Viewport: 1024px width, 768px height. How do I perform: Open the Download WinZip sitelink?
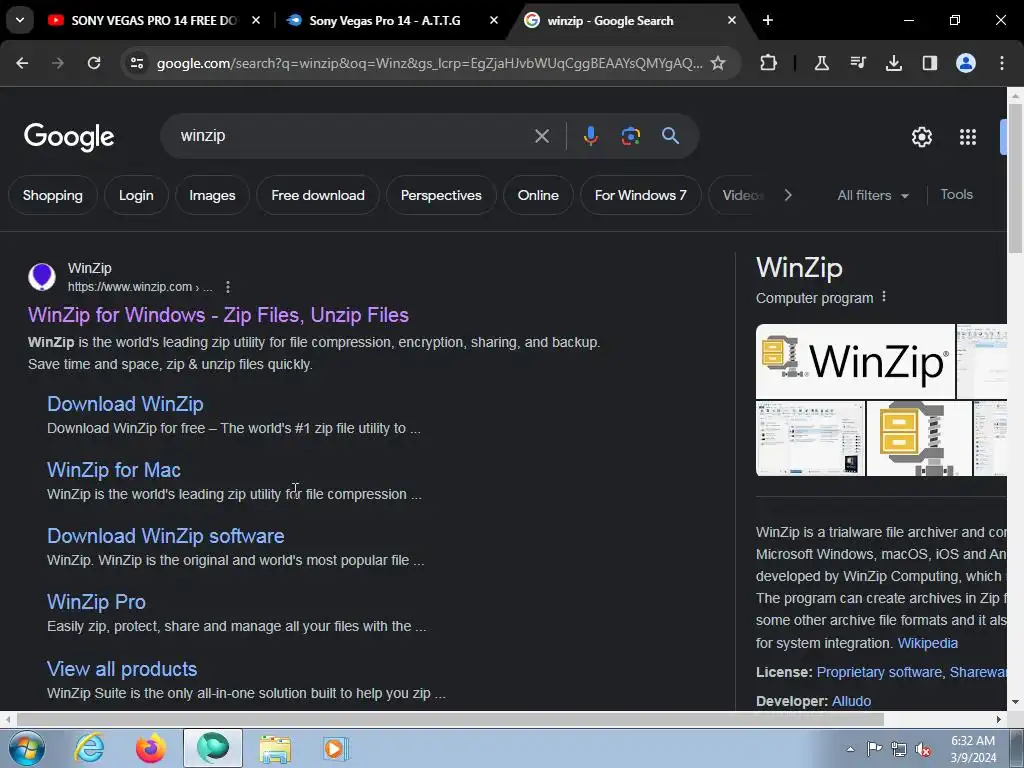coord(125,404)
